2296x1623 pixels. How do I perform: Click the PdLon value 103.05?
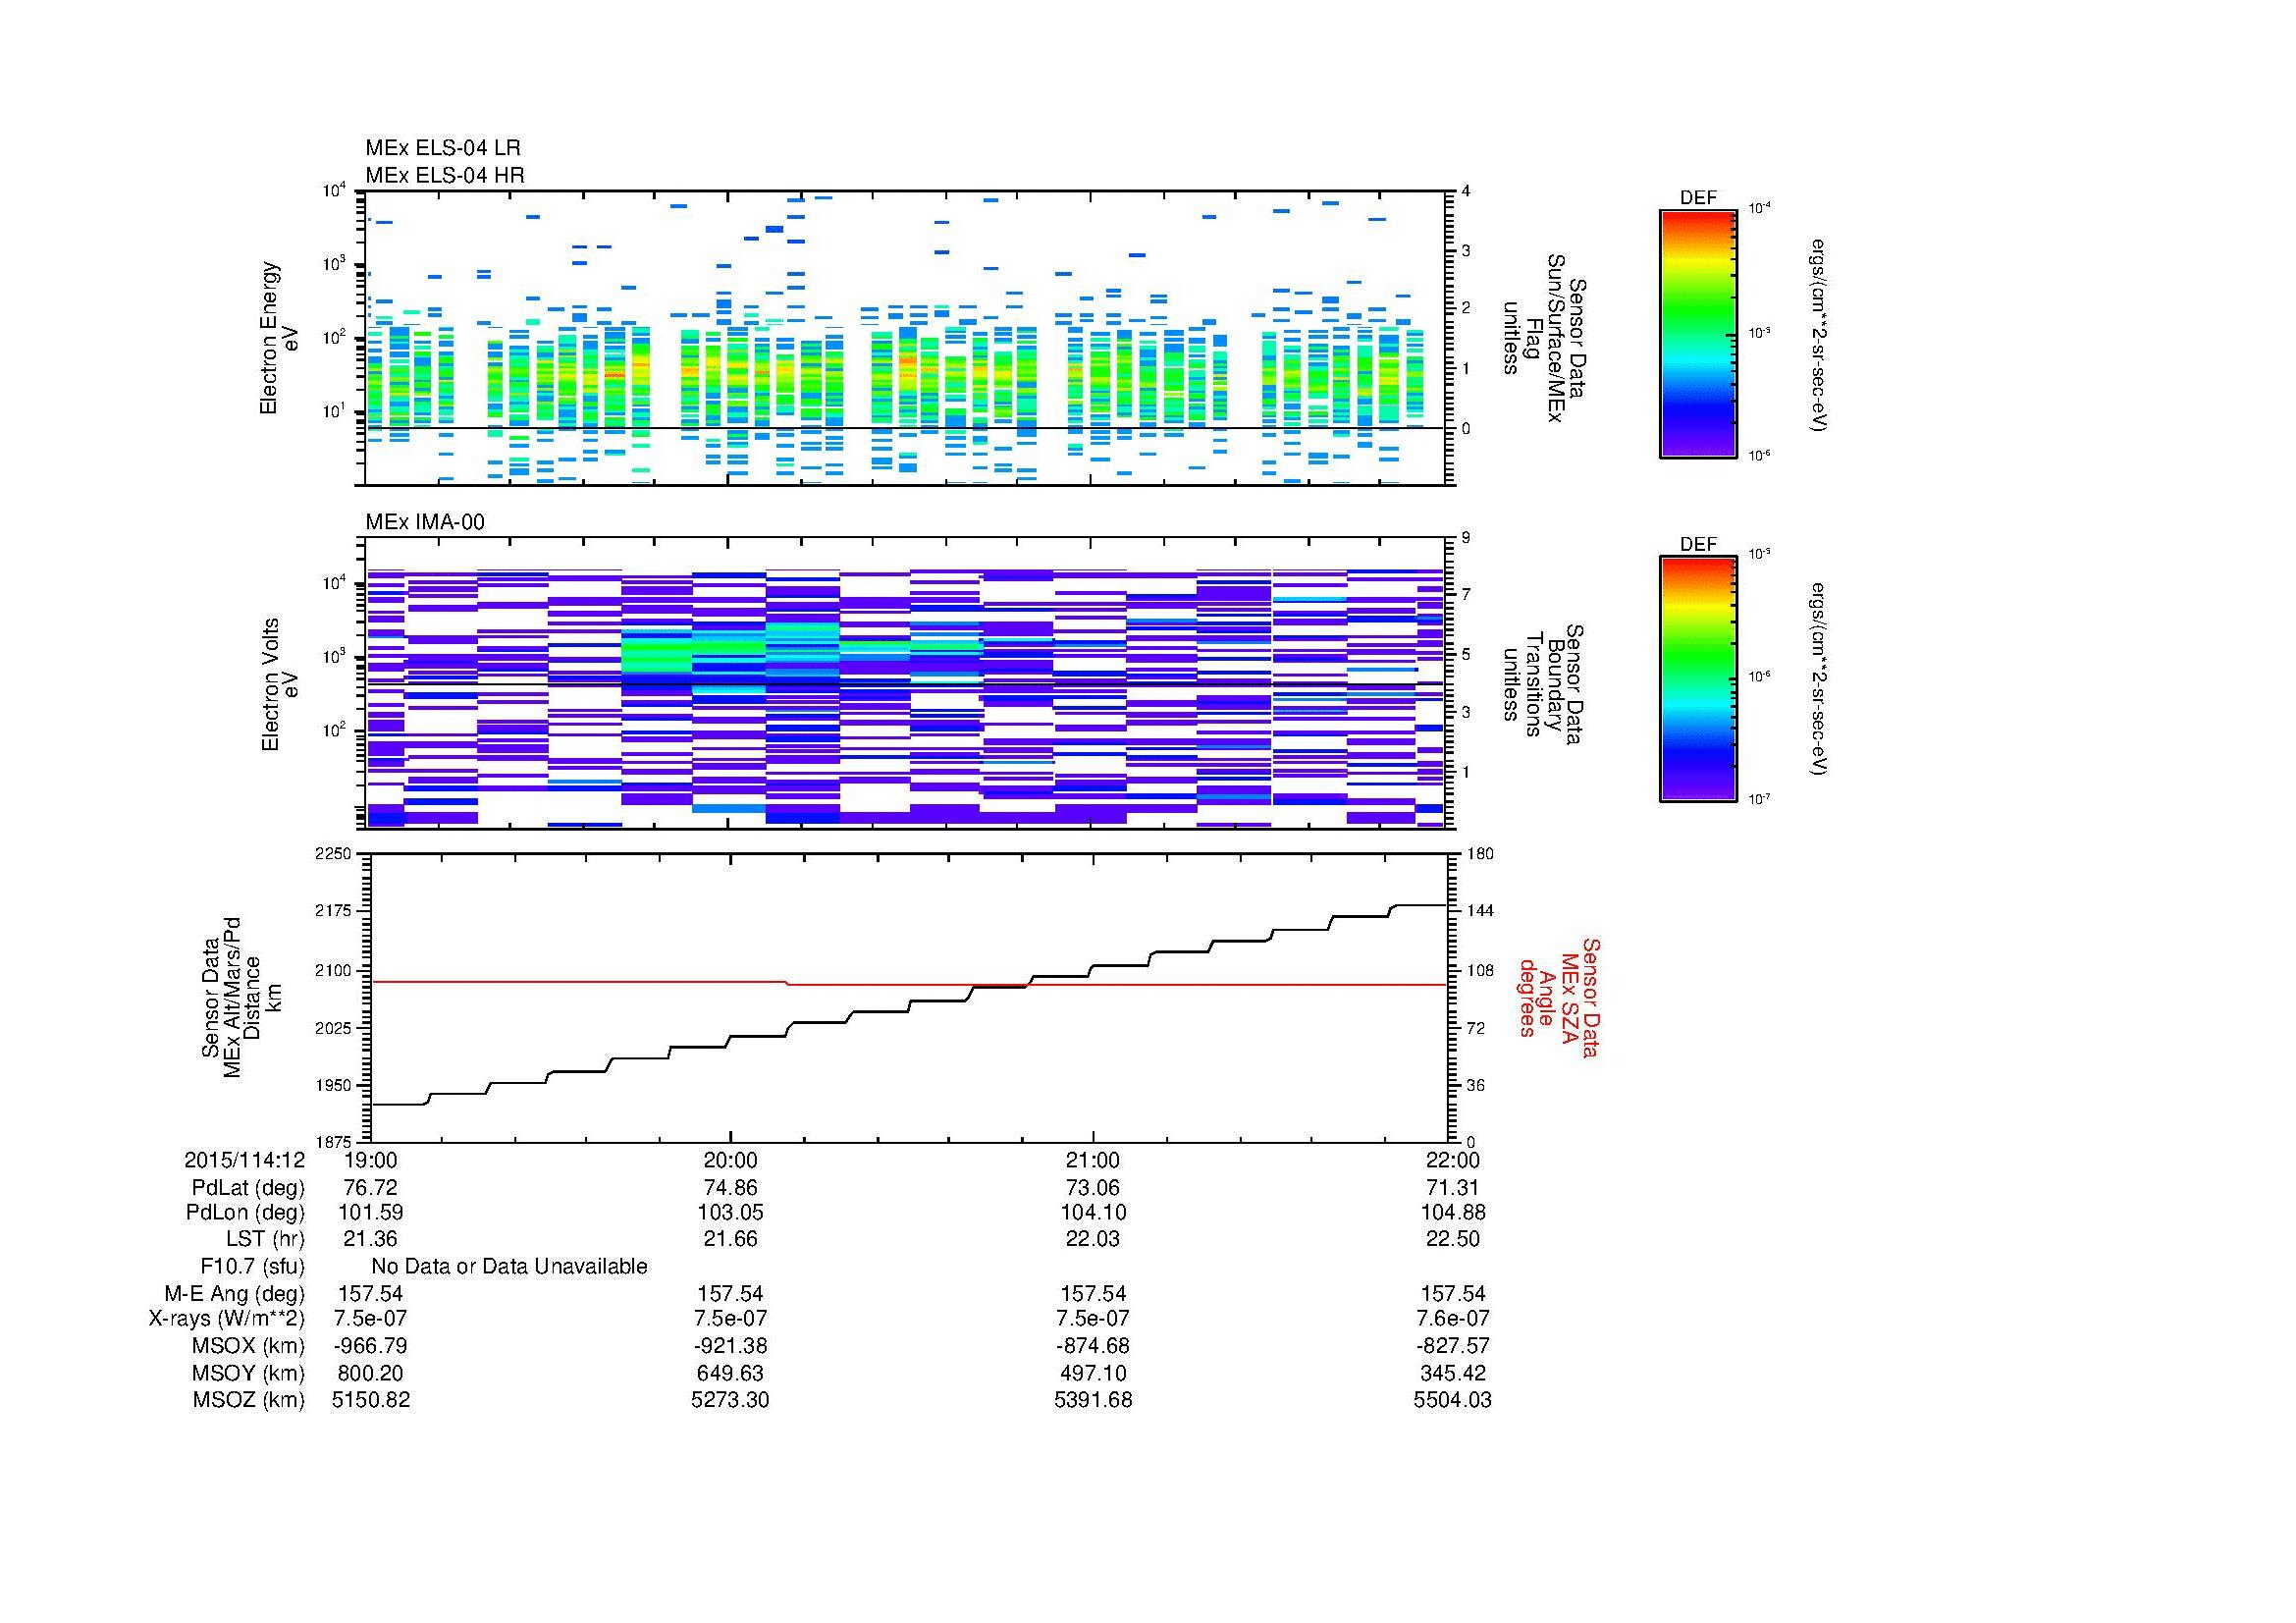coord(731,1213)
